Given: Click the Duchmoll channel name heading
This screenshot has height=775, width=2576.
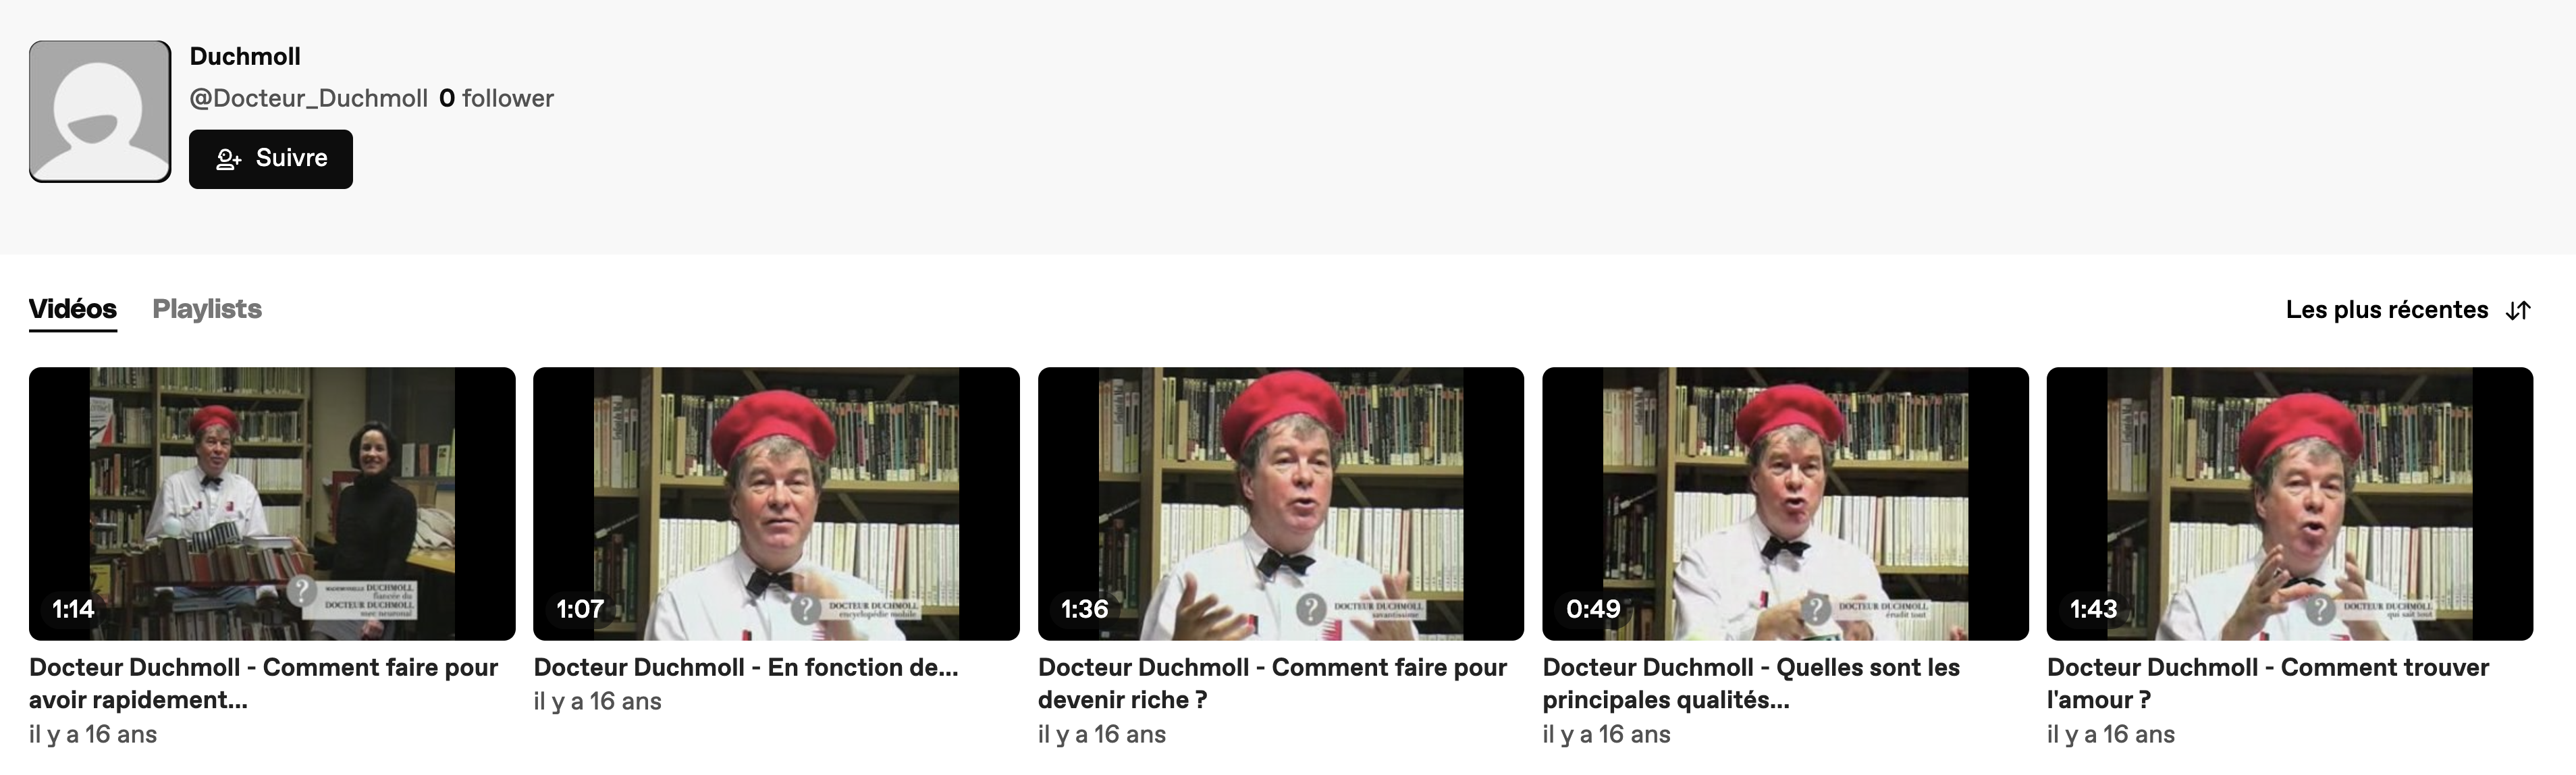Looking at the screenshot, I should (x=245, y=57).
